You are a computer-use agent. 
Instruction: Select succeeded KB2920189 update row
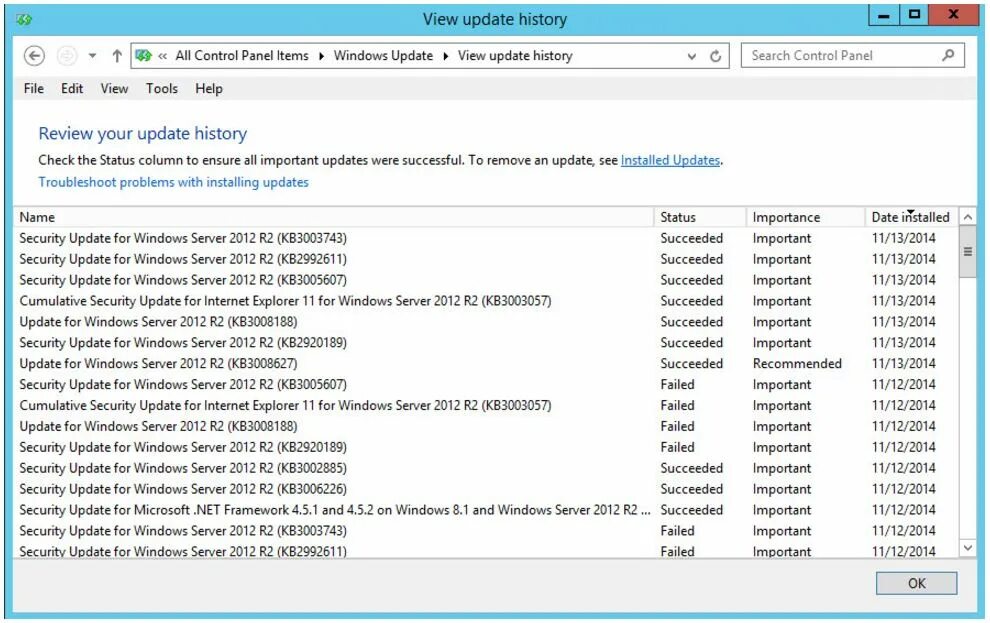(x=485, y=342)
